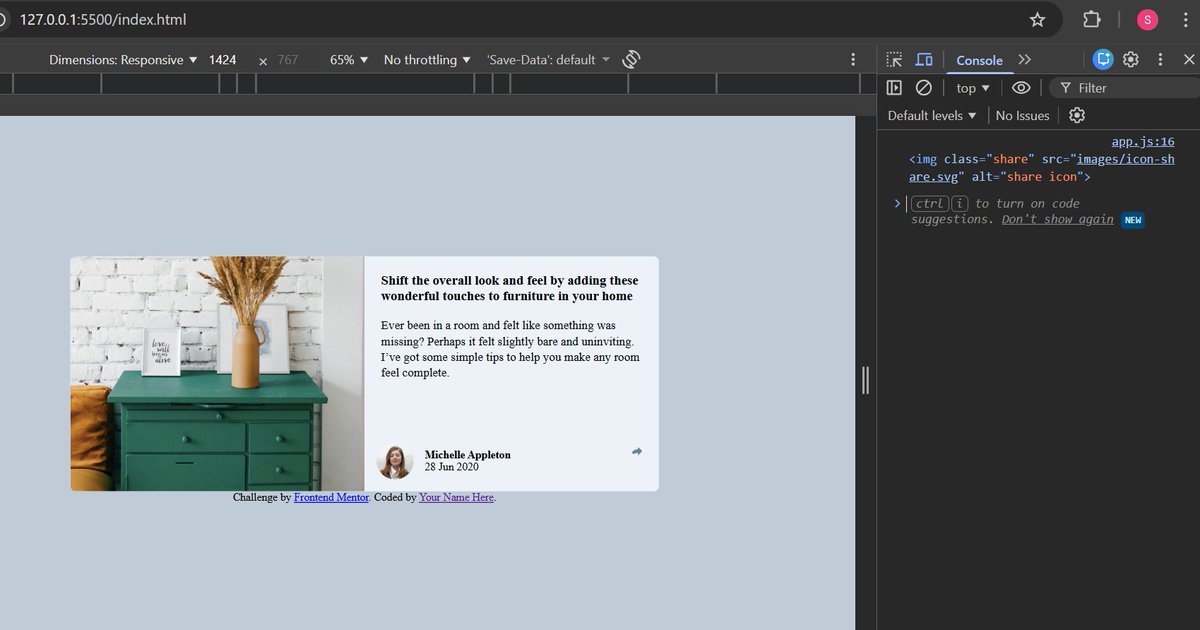Create a live expression with the eye icon
The height and width of the screenshot is (630, 1200).
point(1021,88)
